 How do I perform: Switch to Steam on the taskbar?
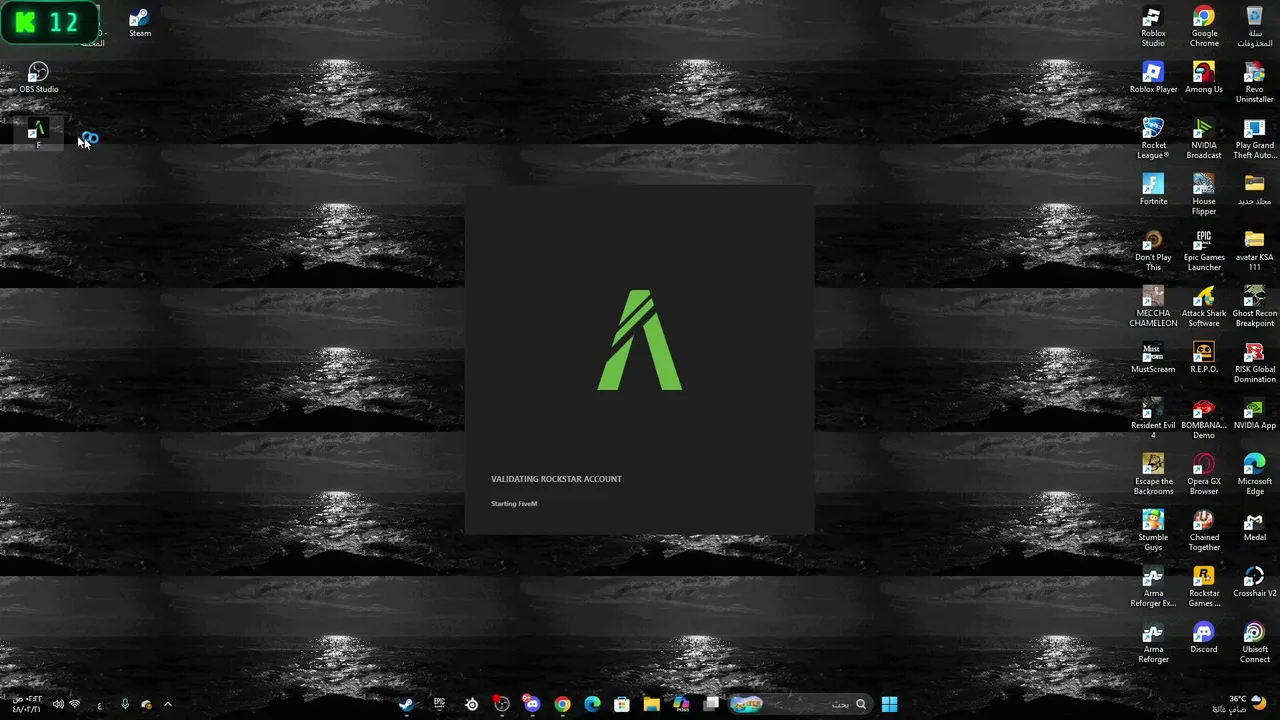406,705
